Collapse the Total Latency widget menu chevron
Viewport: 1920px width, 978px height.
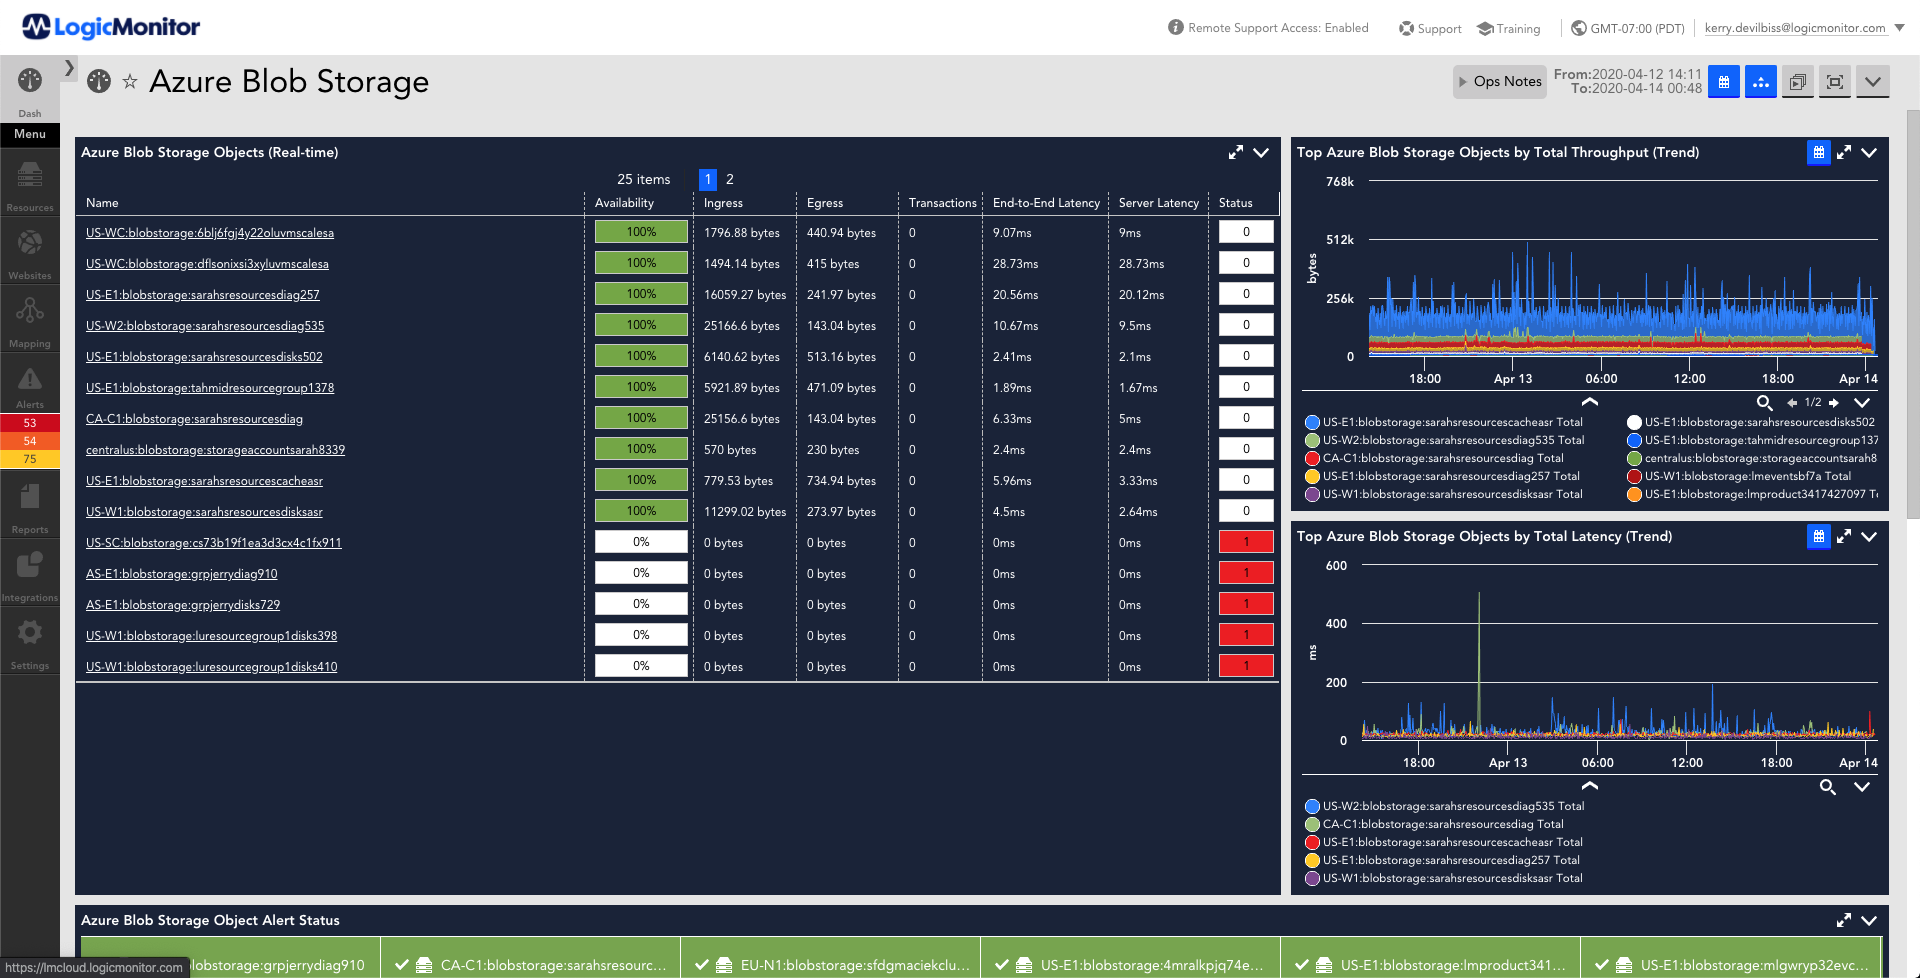[x=1869, y=536]
